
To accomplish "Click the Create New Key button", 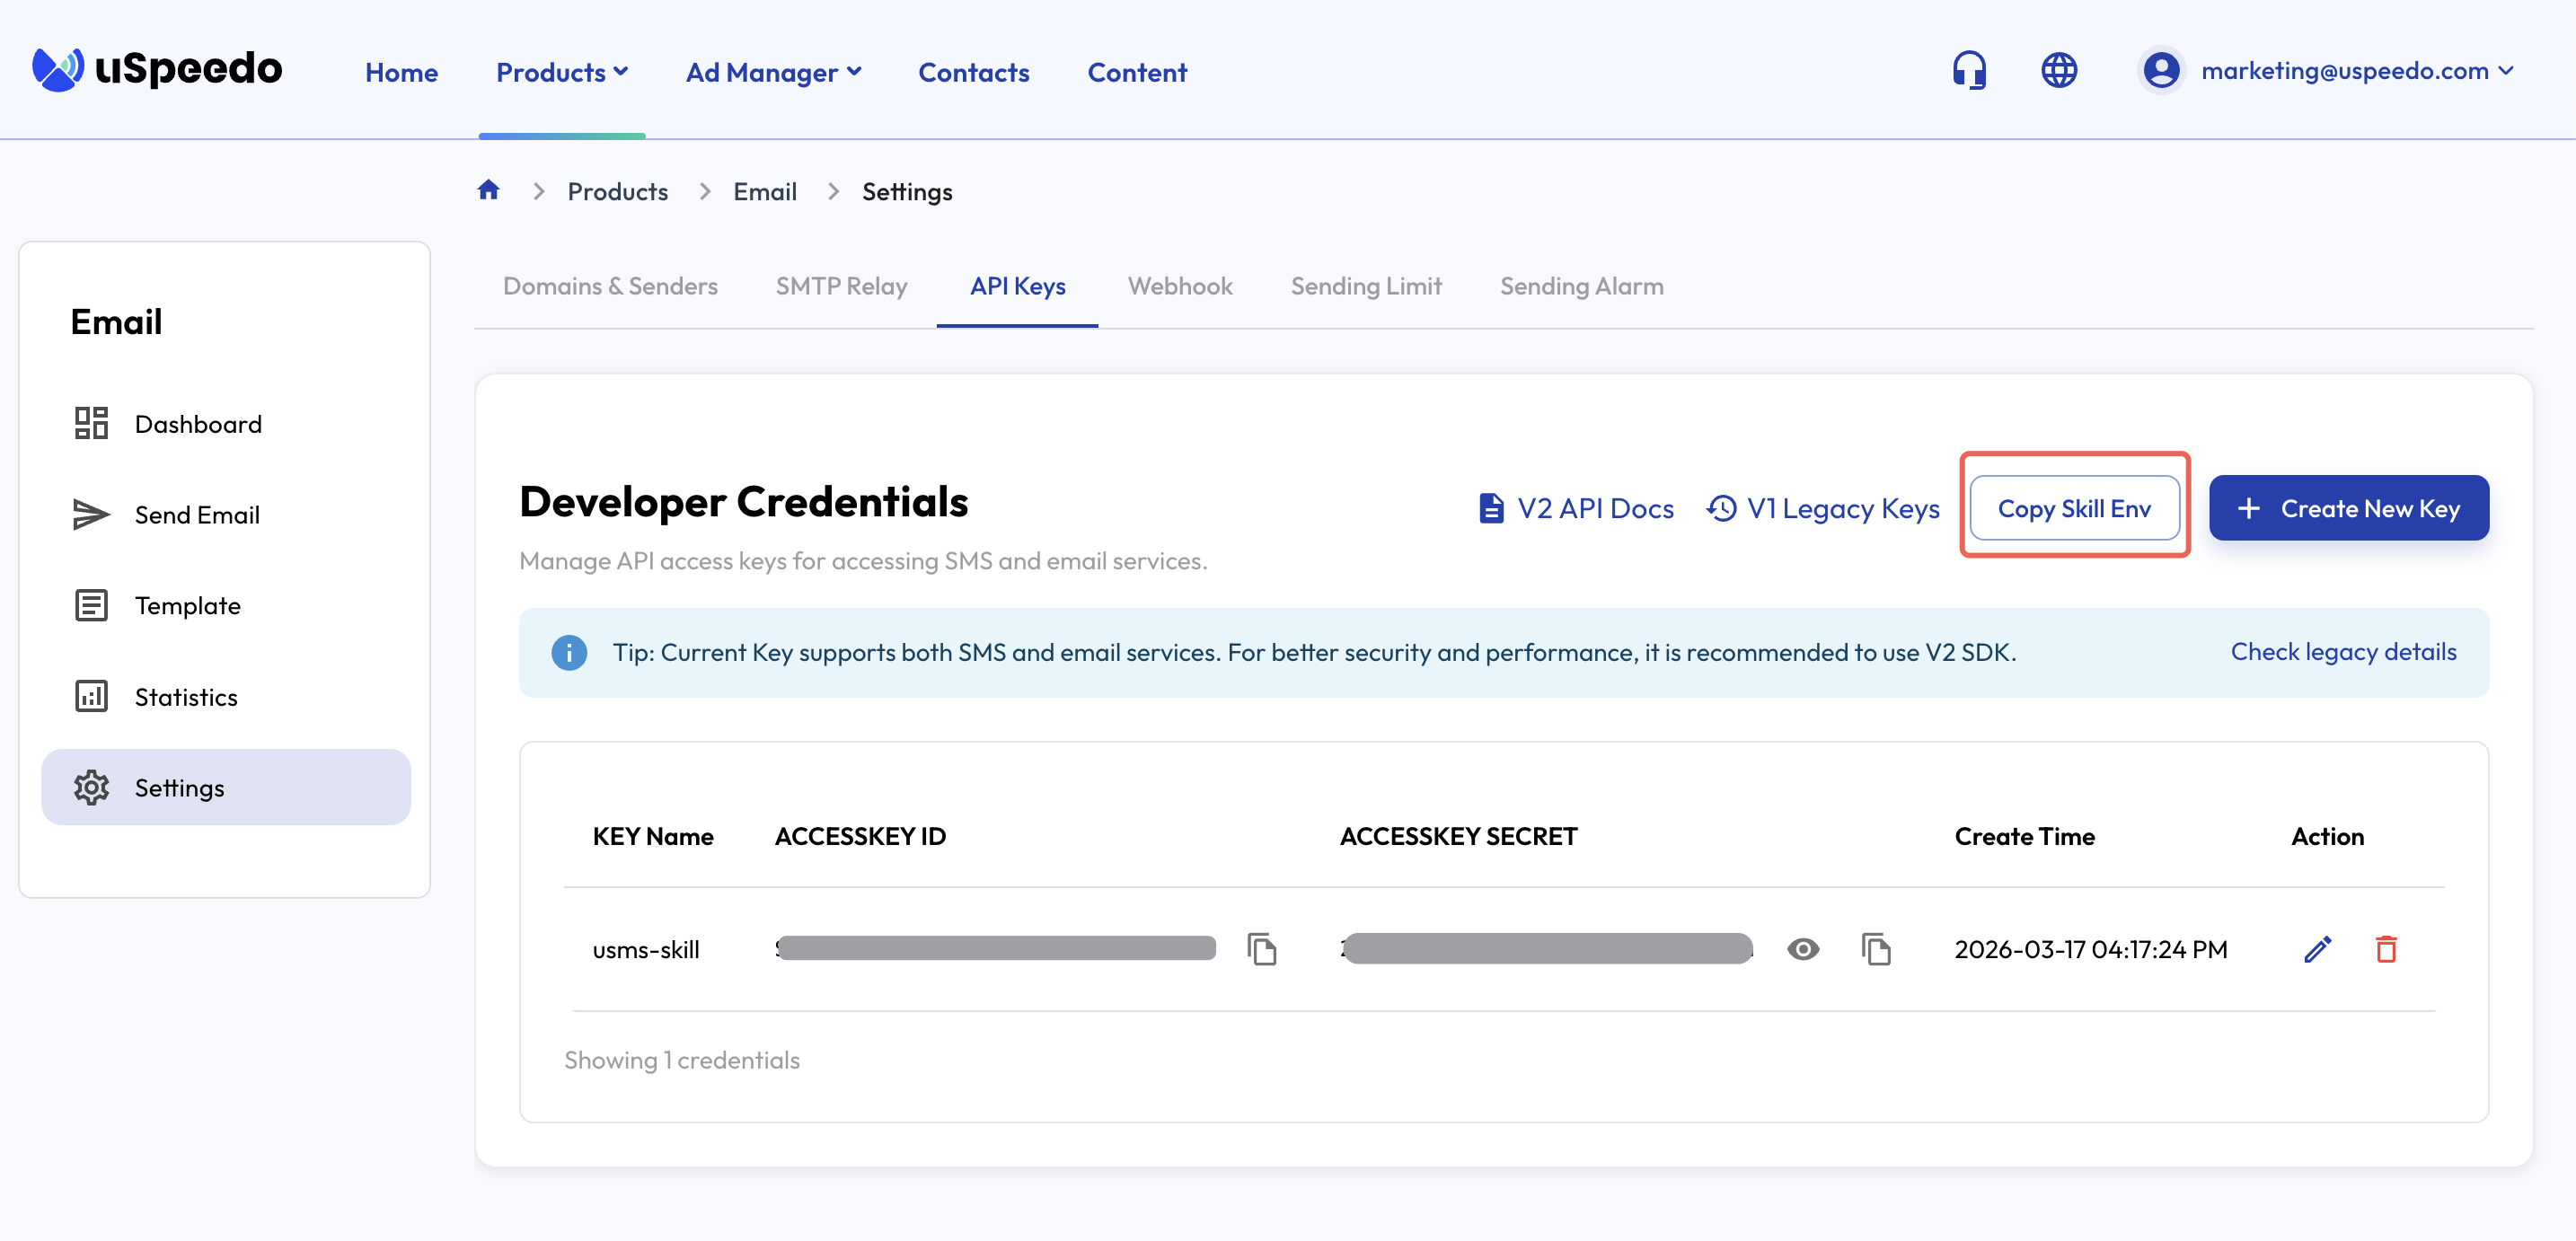I will coord(2348,508).
